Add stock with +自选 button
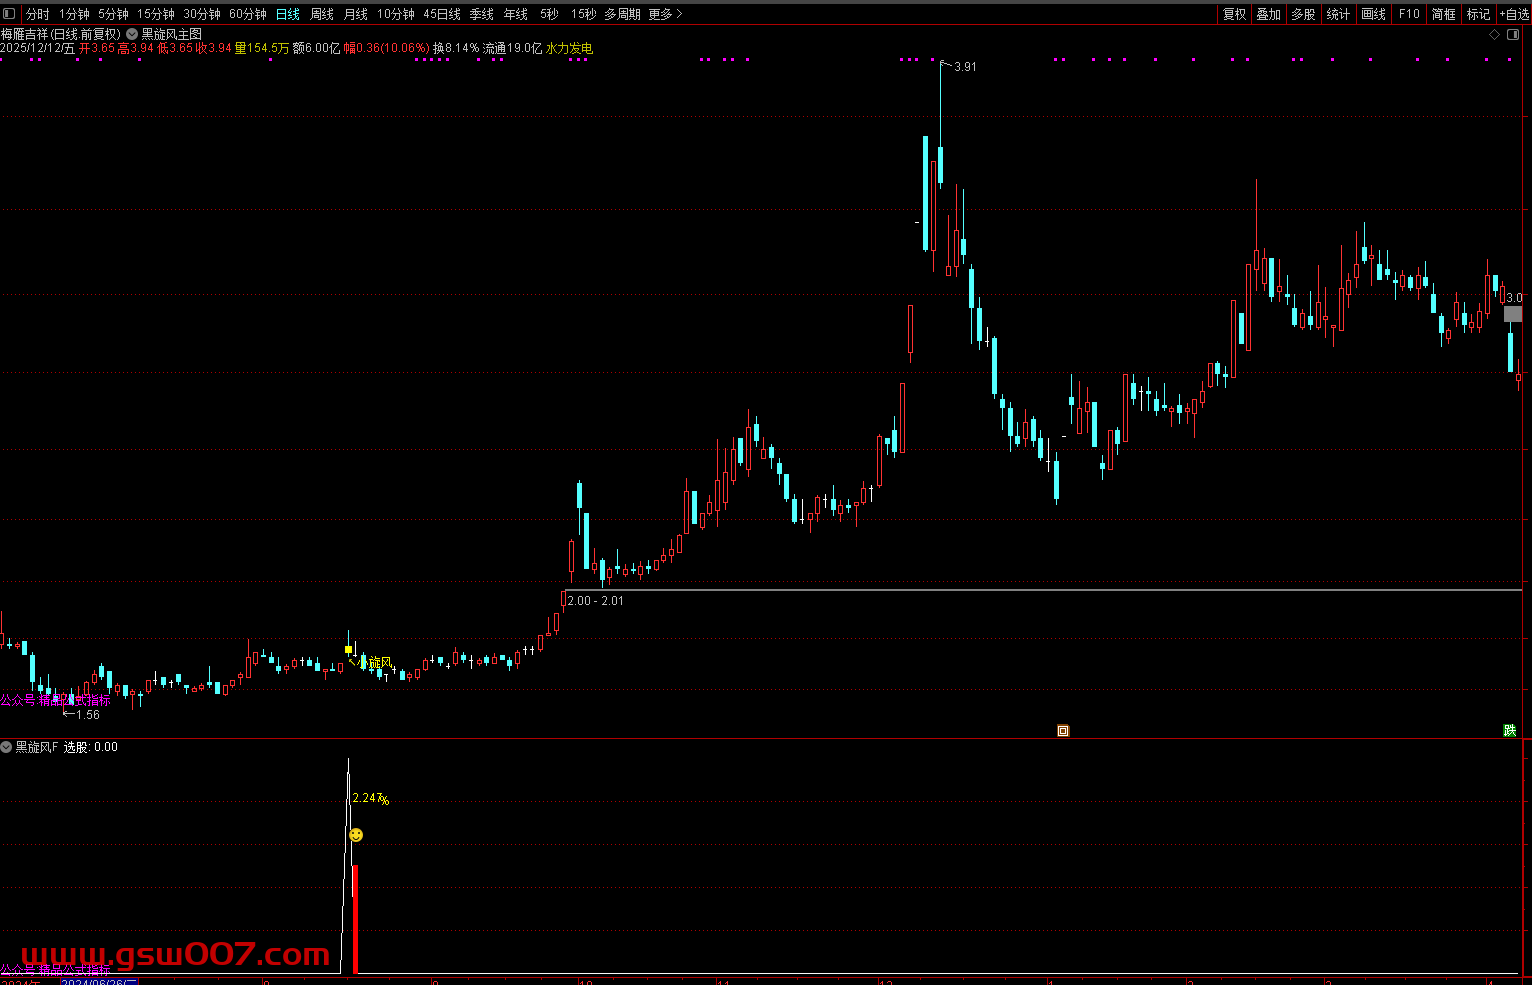The height and width of the screenshot is (985, 1532). coord(1514,14)
